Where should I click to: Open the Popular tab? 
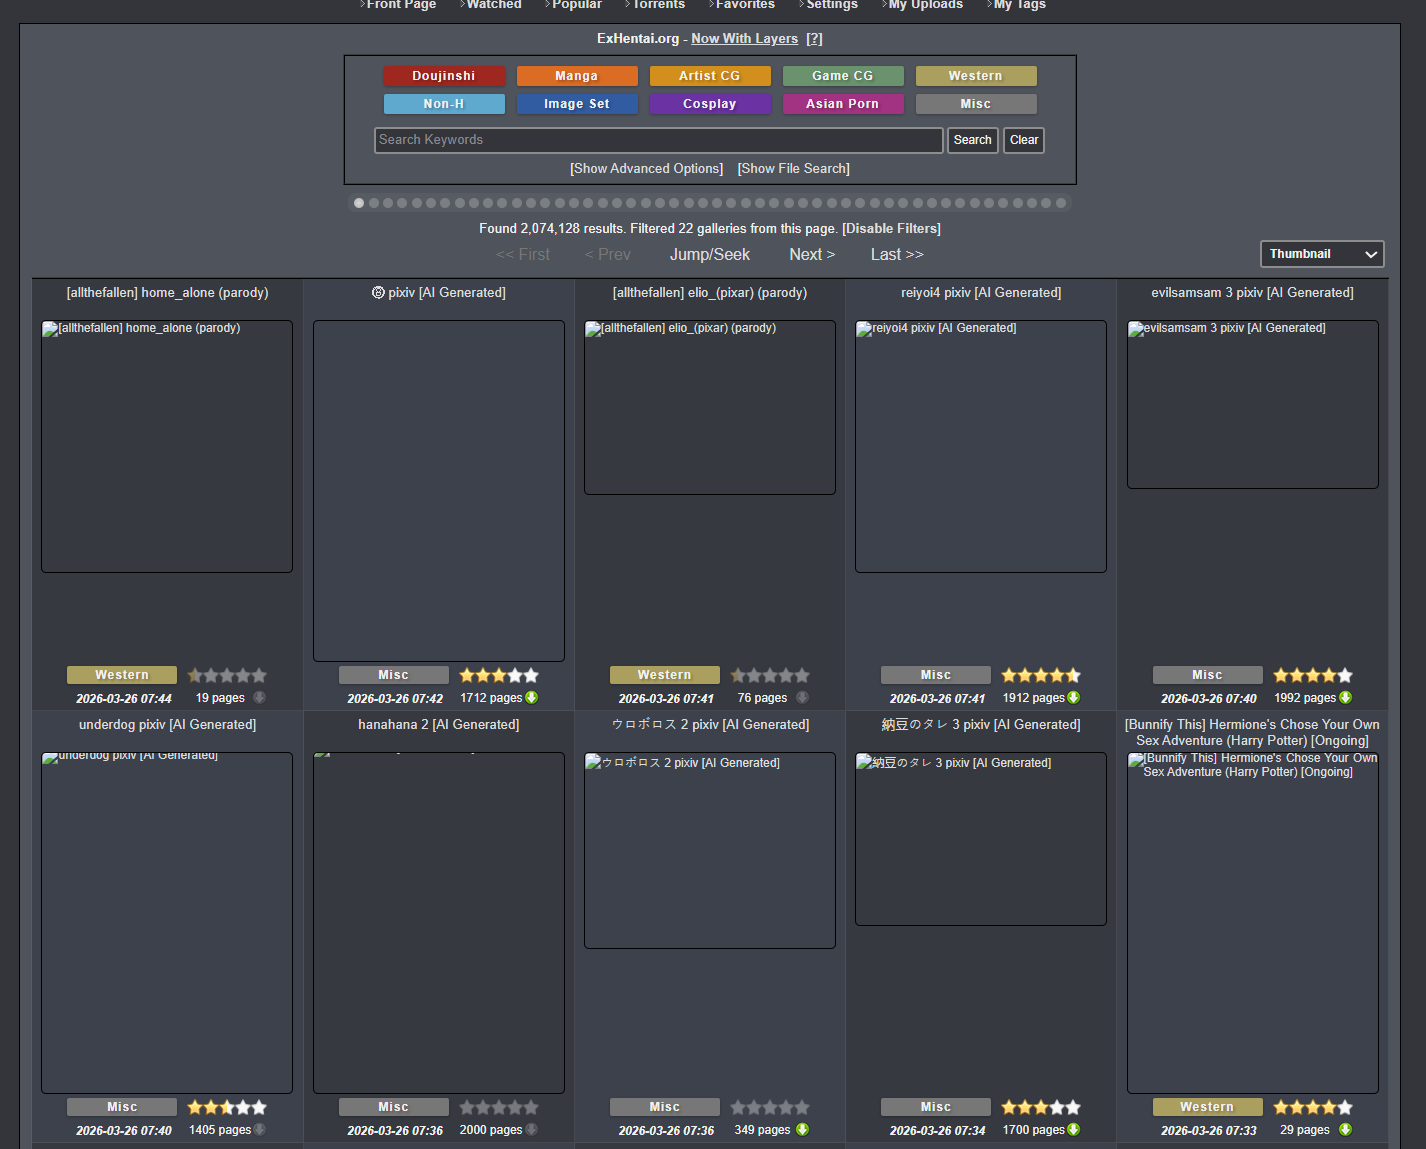tap(577, 4)
